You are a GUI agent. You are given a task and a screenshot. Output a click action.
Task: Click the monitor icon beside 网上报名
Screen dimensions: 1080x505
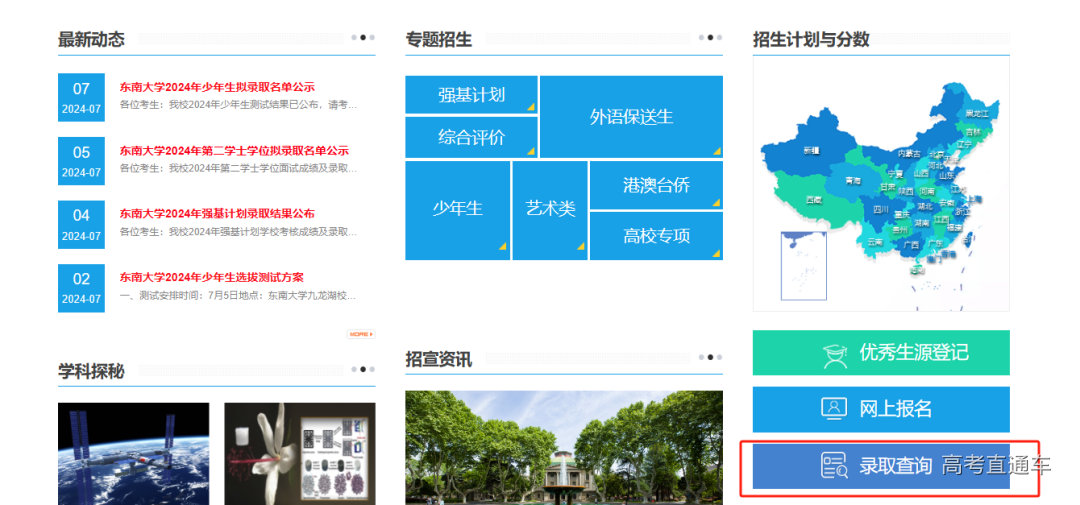[834, 408]
